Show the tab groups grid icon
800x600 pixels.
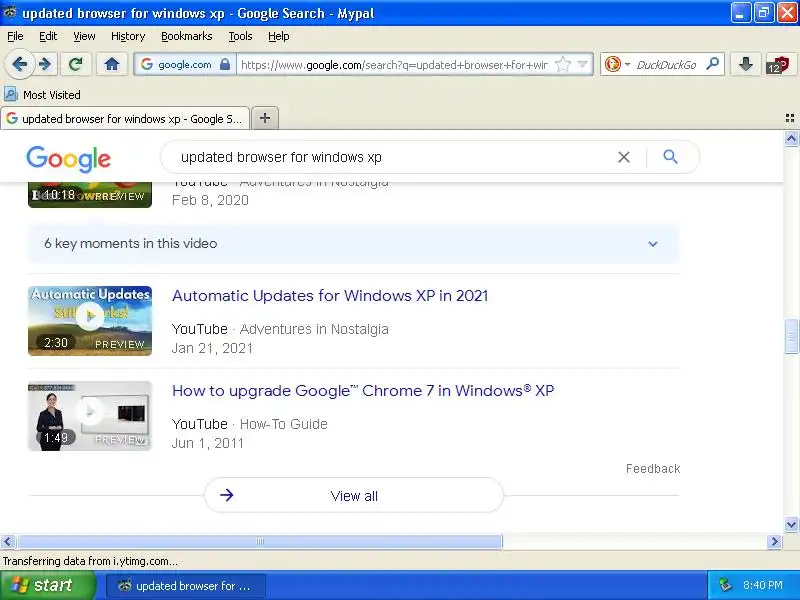(790, 118)
